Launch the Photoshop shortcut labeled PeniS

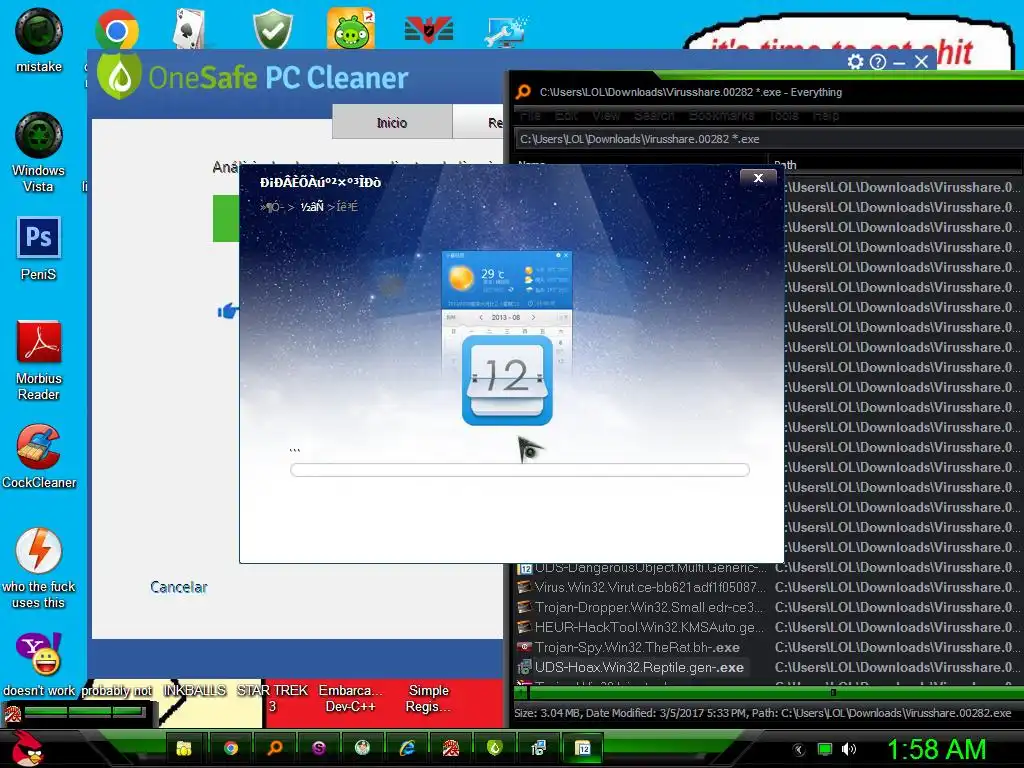[x=39, y=238]
